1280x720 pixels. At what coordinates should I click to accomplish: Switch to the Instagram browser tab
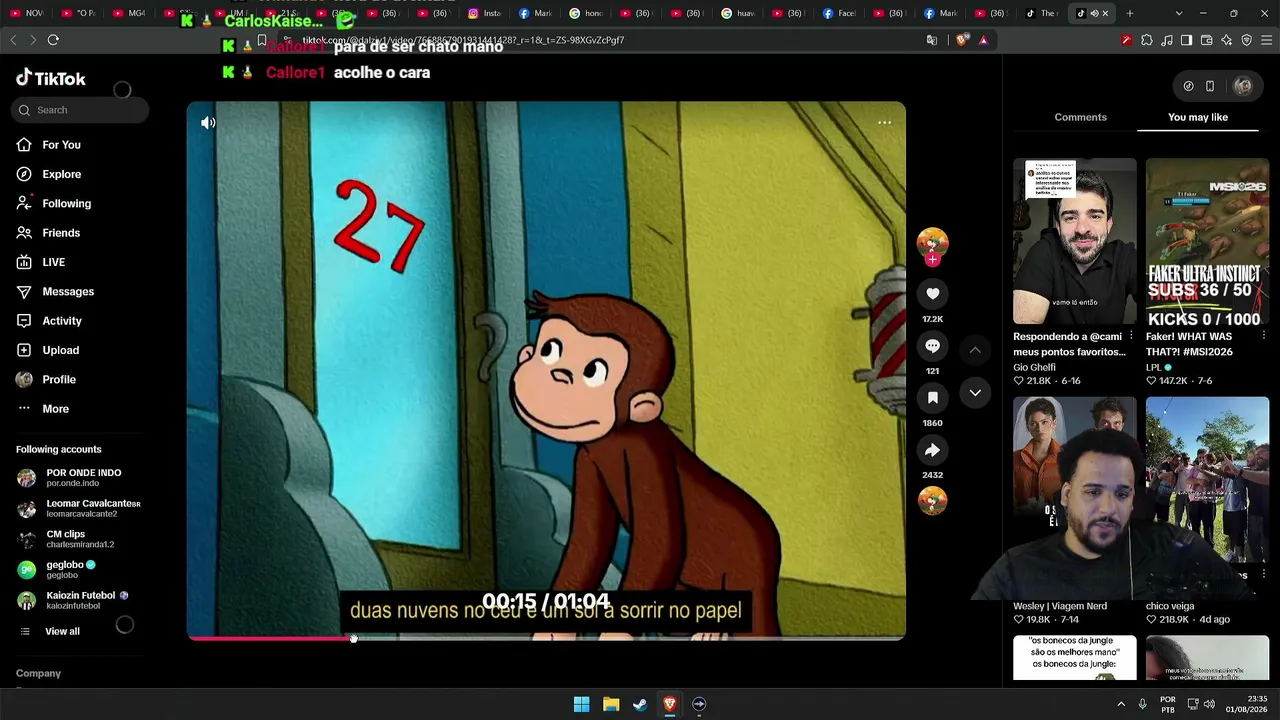click(485, 13)
